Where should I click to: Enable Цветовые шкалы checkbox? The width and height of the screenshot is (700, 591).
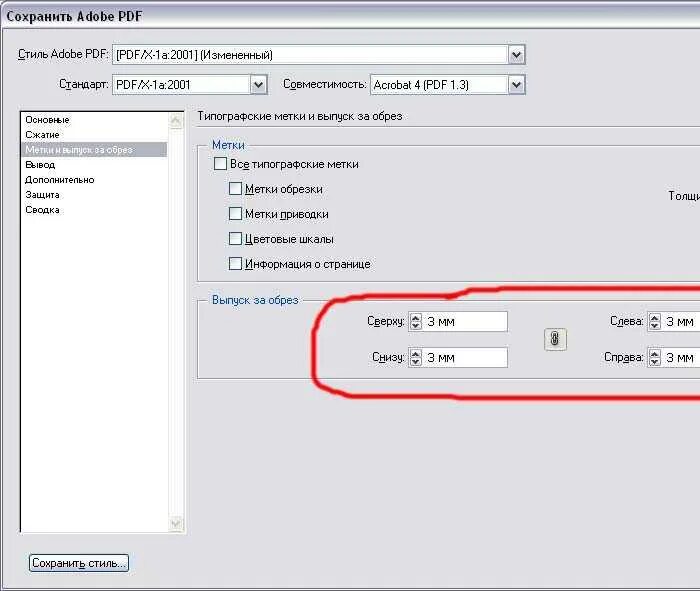(235, 239)
